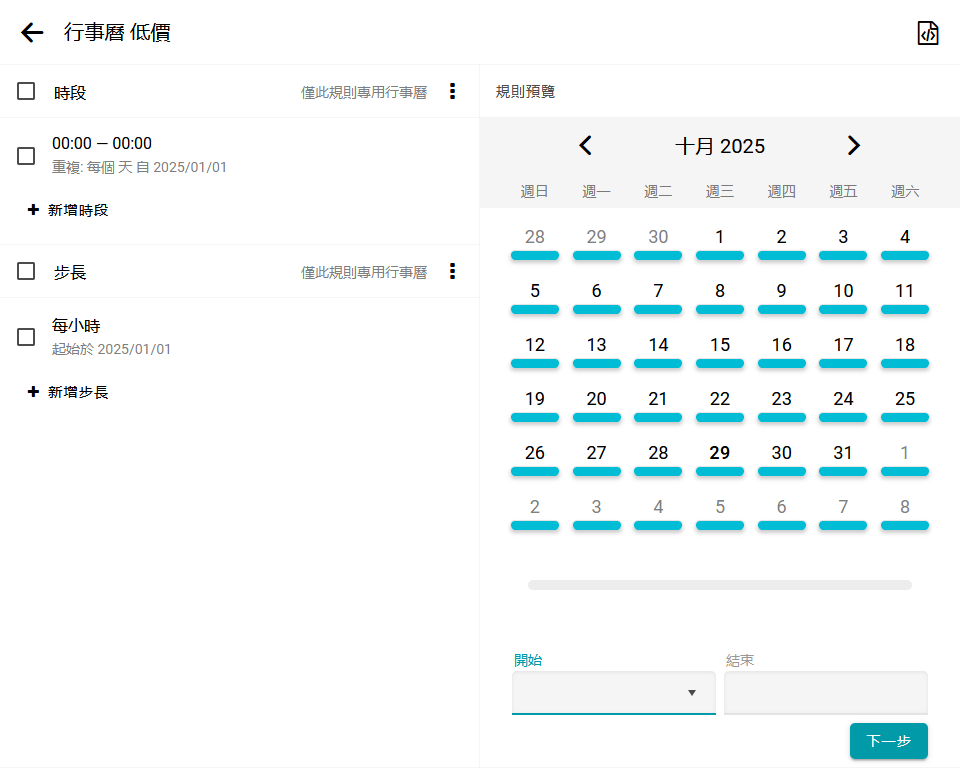Check the 00:00 — 00:00 time slot
This screenshot has height=781, width=960.
click(26, 156)
